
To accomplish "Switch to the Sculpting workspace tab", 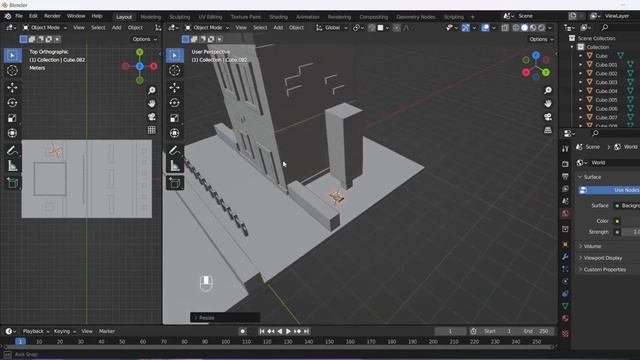I will (180, 17).
